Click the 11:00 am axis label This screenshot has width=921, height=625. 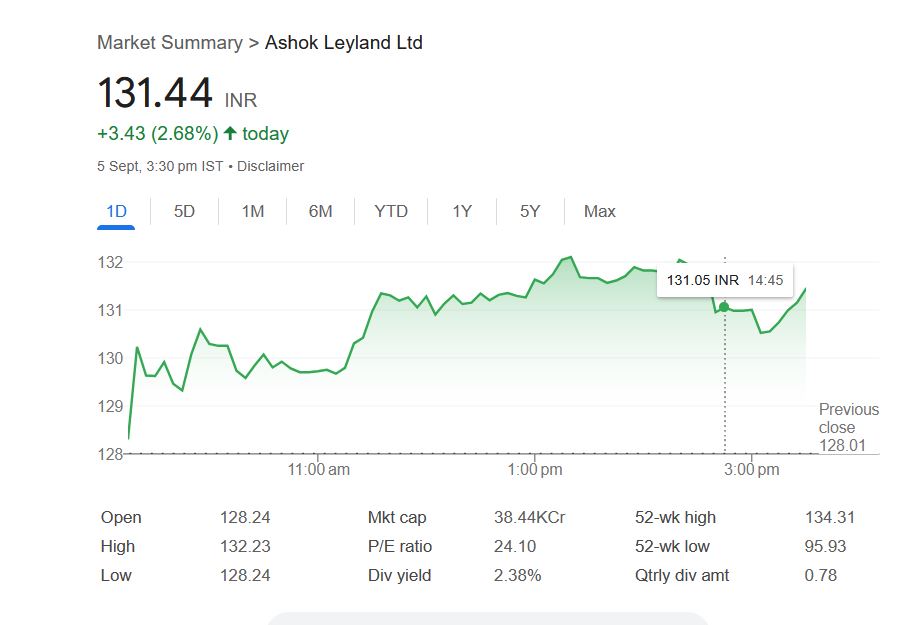point(318,470)
